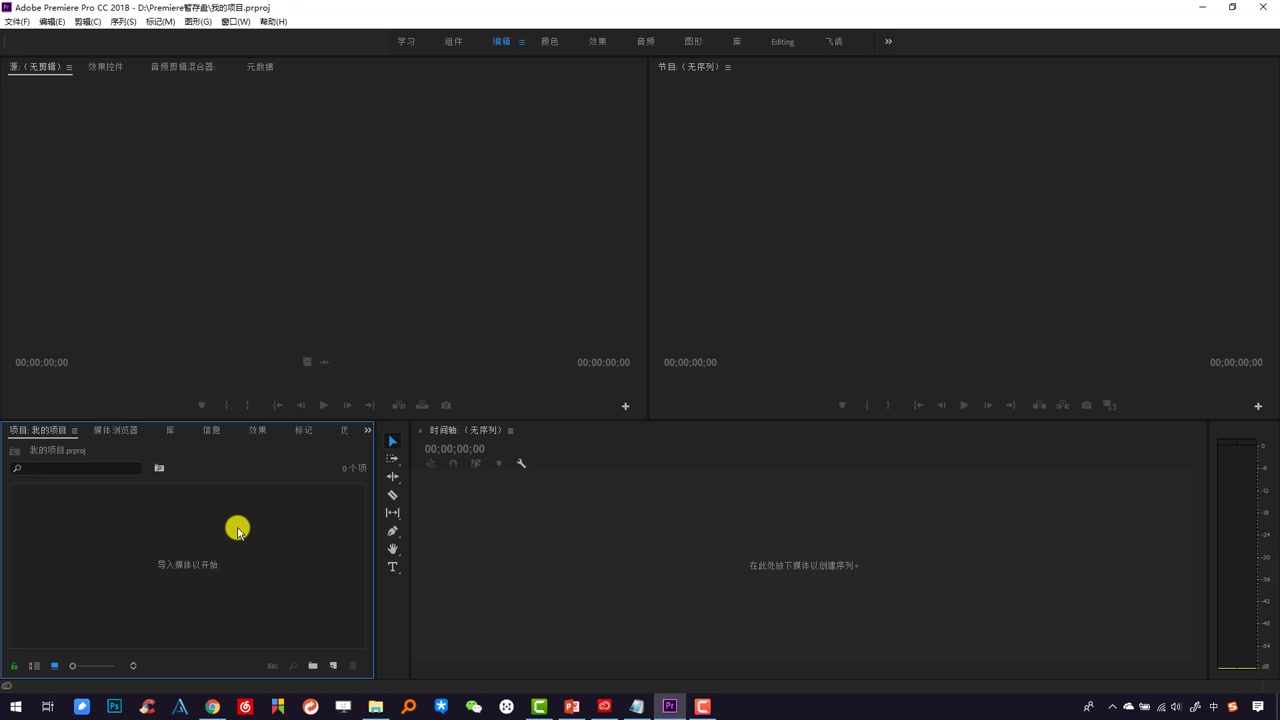Image resolution: width=1280 pixels, height=720 pixels.
Task: Toggle drag video only in Source monitor
Action: click(x=307, y=362)
